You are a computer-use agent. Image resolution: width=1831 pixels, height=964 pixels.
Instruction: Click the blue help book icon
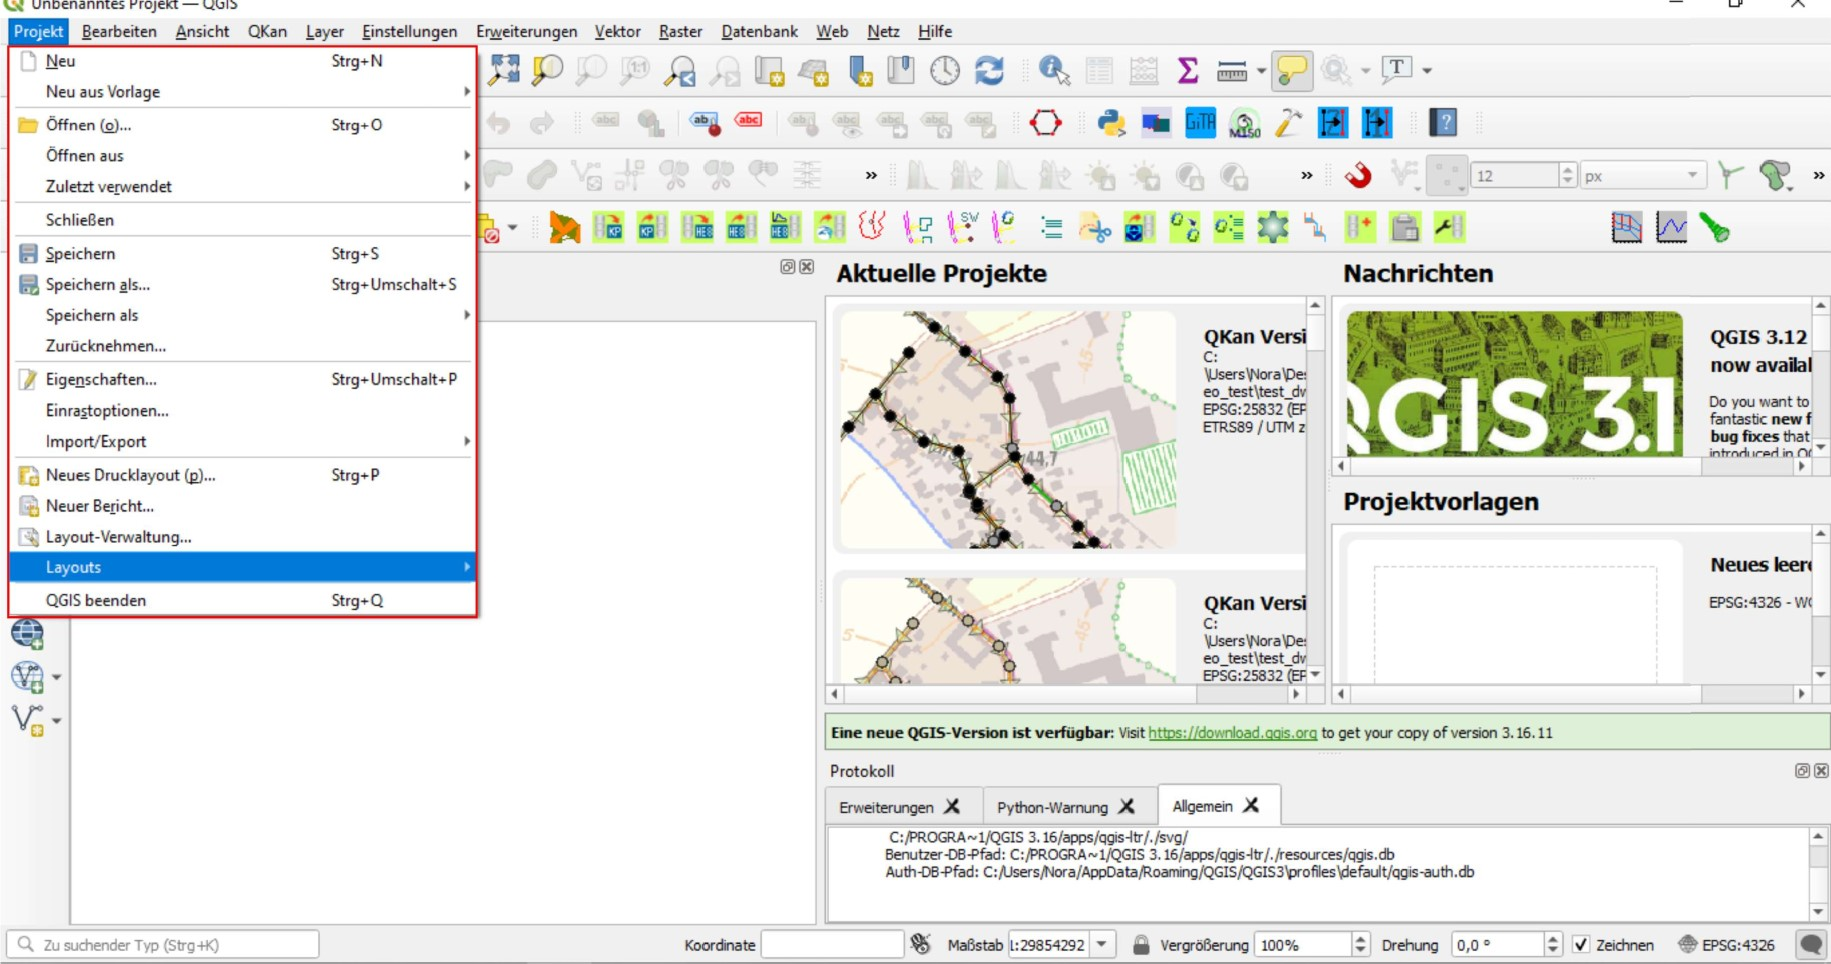tap(1442, 123)
